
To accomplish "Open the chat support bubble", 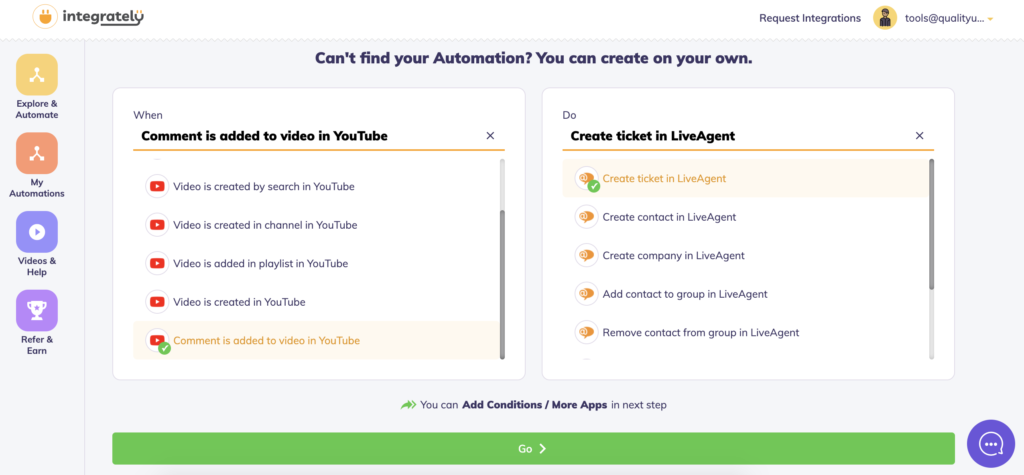I will (x=990, y=443).
